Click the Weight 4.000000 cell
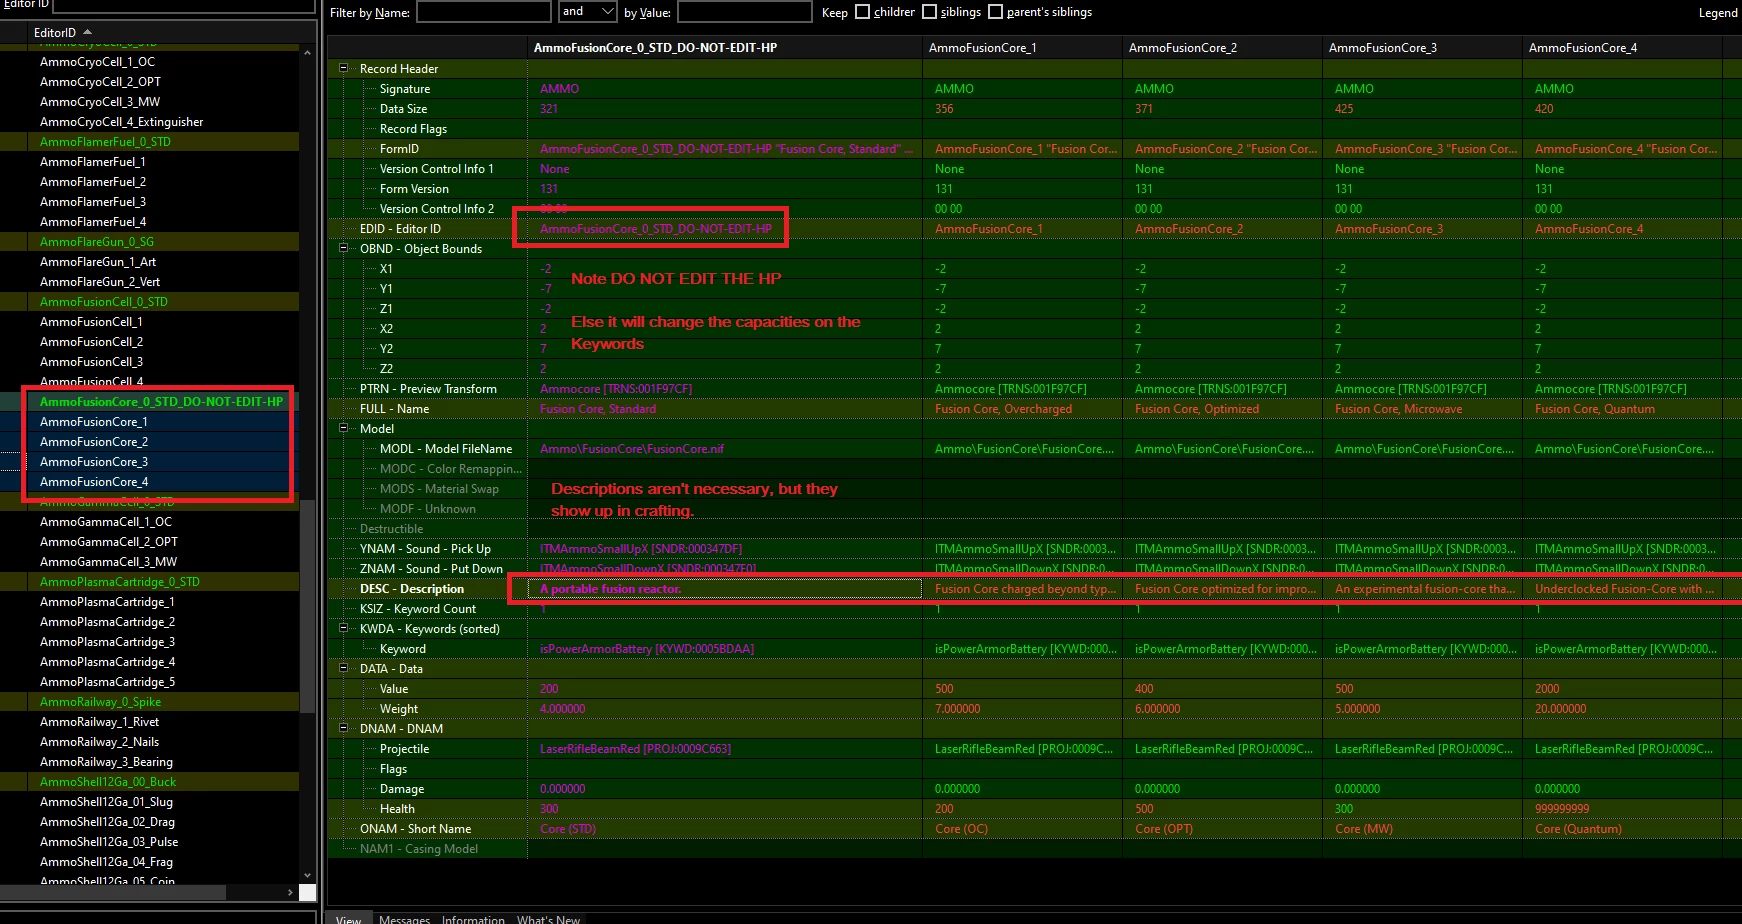Image resolution: width=1742 pixels, height=924 pixels. coord(725,709)
